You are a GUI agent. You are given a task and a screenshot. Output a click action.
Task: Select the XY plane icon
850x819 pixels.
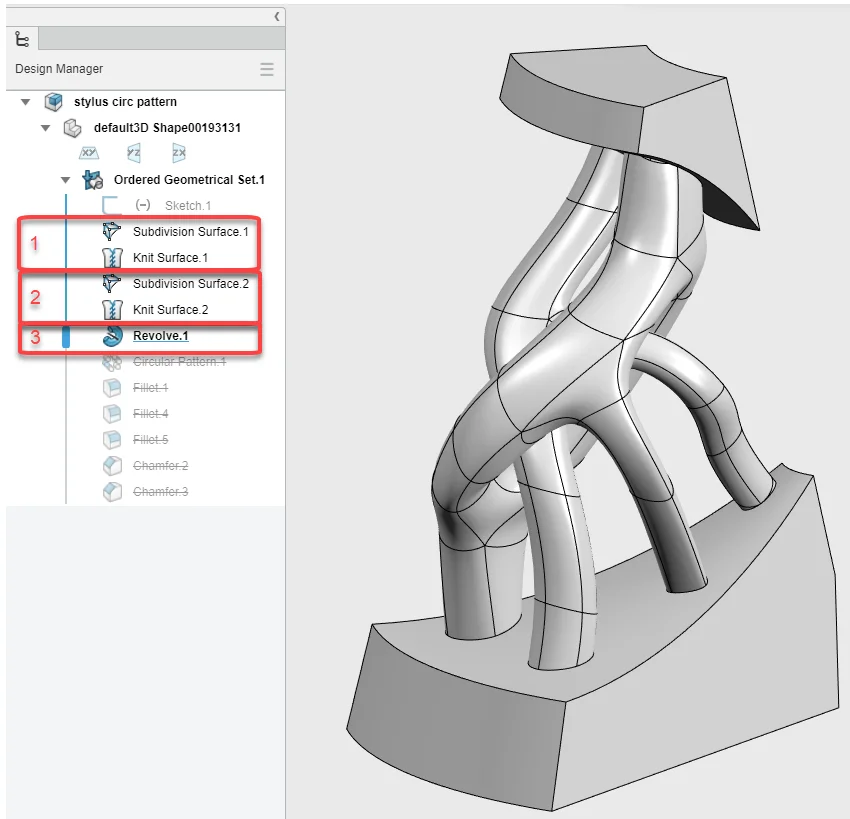[89, 153]
